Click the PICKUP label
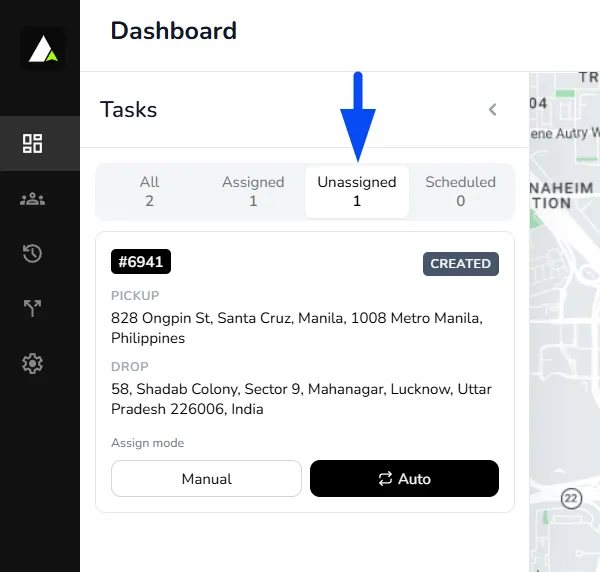This screenshot has height=572, width=600. pyautogui.click(x=135, y=296)
